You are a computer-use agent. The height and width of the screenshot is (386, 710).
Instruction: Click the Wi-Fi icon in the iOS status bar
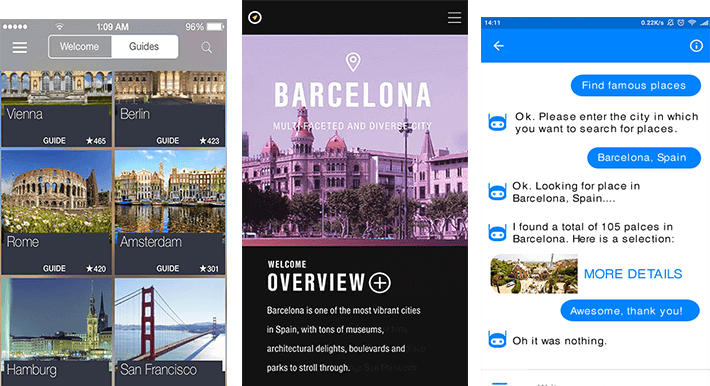click(59, 27)
